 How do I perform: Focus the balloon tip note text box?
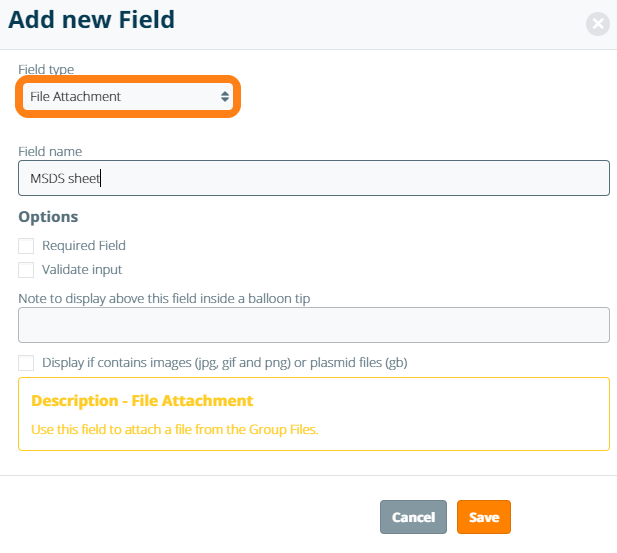pyautogui.click(x=313, y=325)
